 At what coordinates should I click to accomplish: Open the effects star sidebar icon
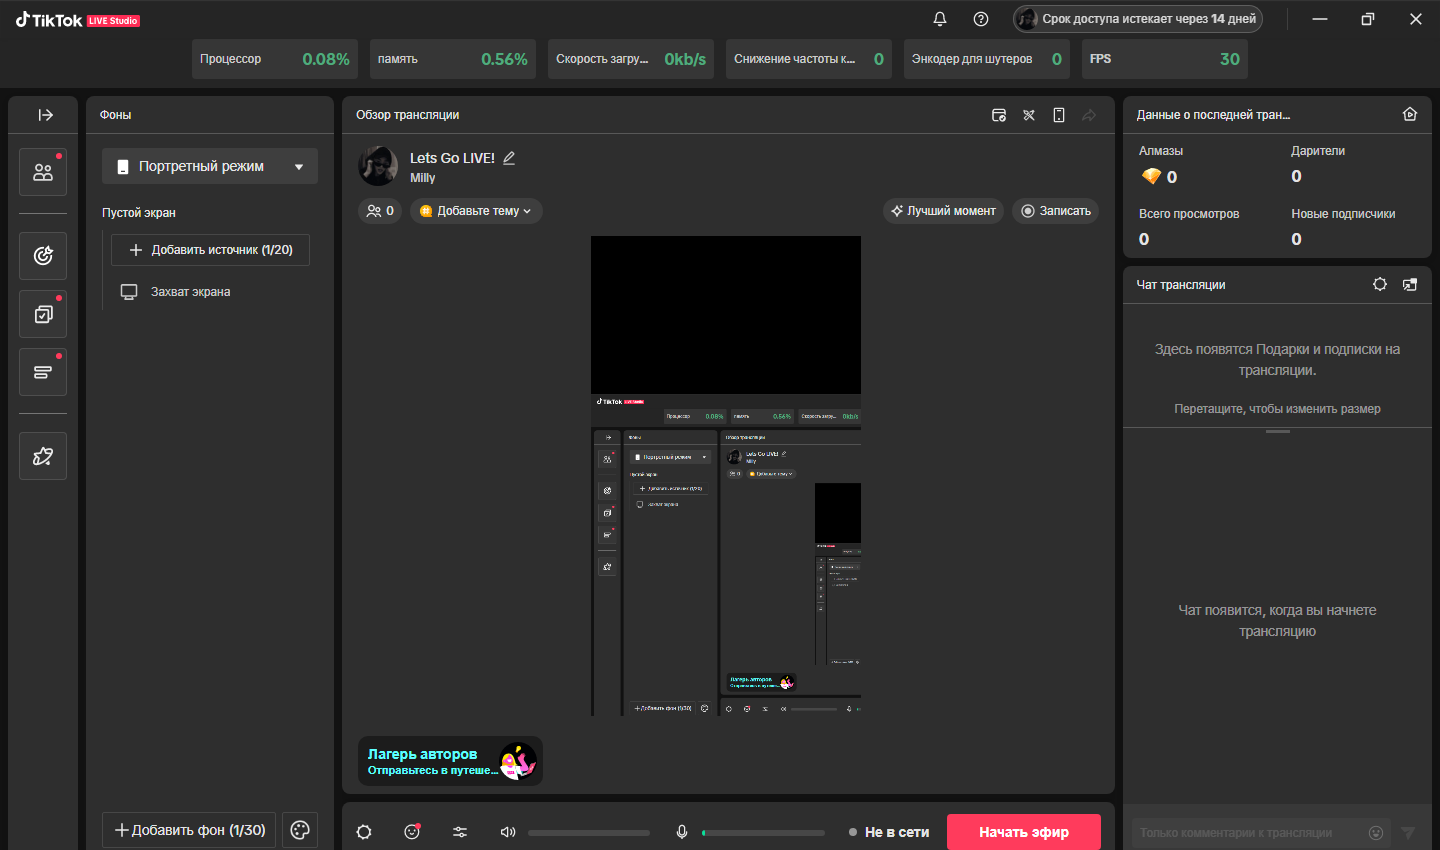click(43, 456)
